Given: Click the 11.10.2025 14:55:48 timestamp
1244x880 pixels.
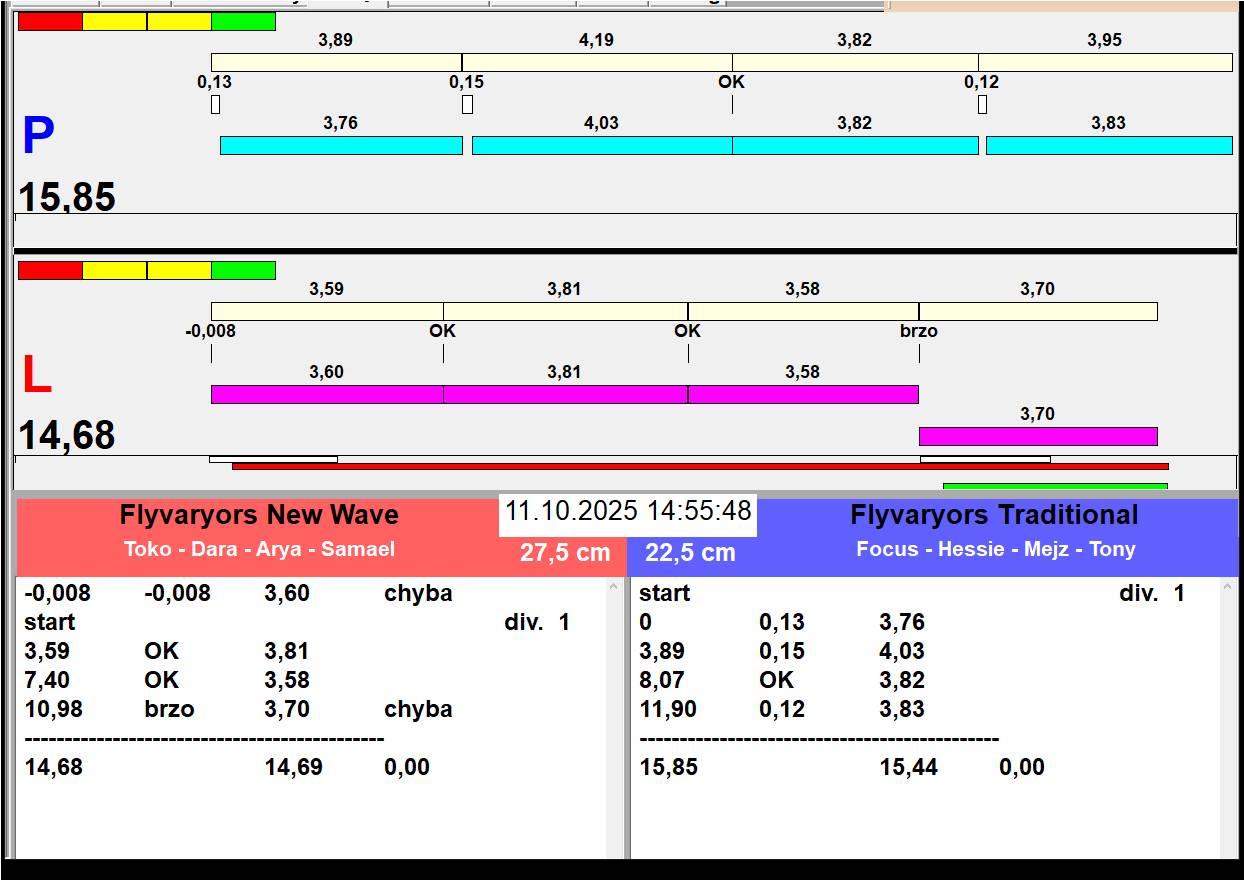Looking at the screenshot, I should (628, 511).
